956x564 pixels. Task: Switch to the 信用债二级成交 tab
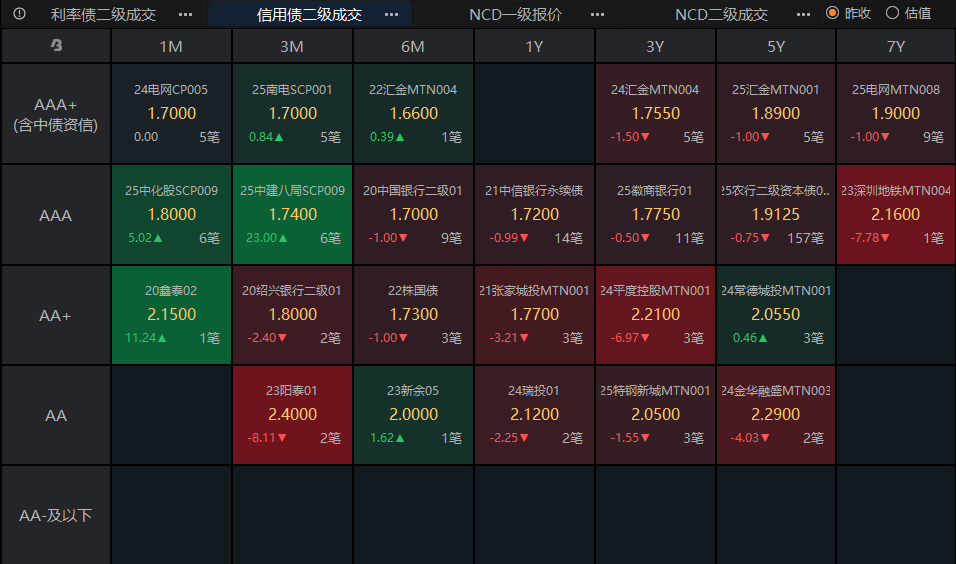(309, 14)
